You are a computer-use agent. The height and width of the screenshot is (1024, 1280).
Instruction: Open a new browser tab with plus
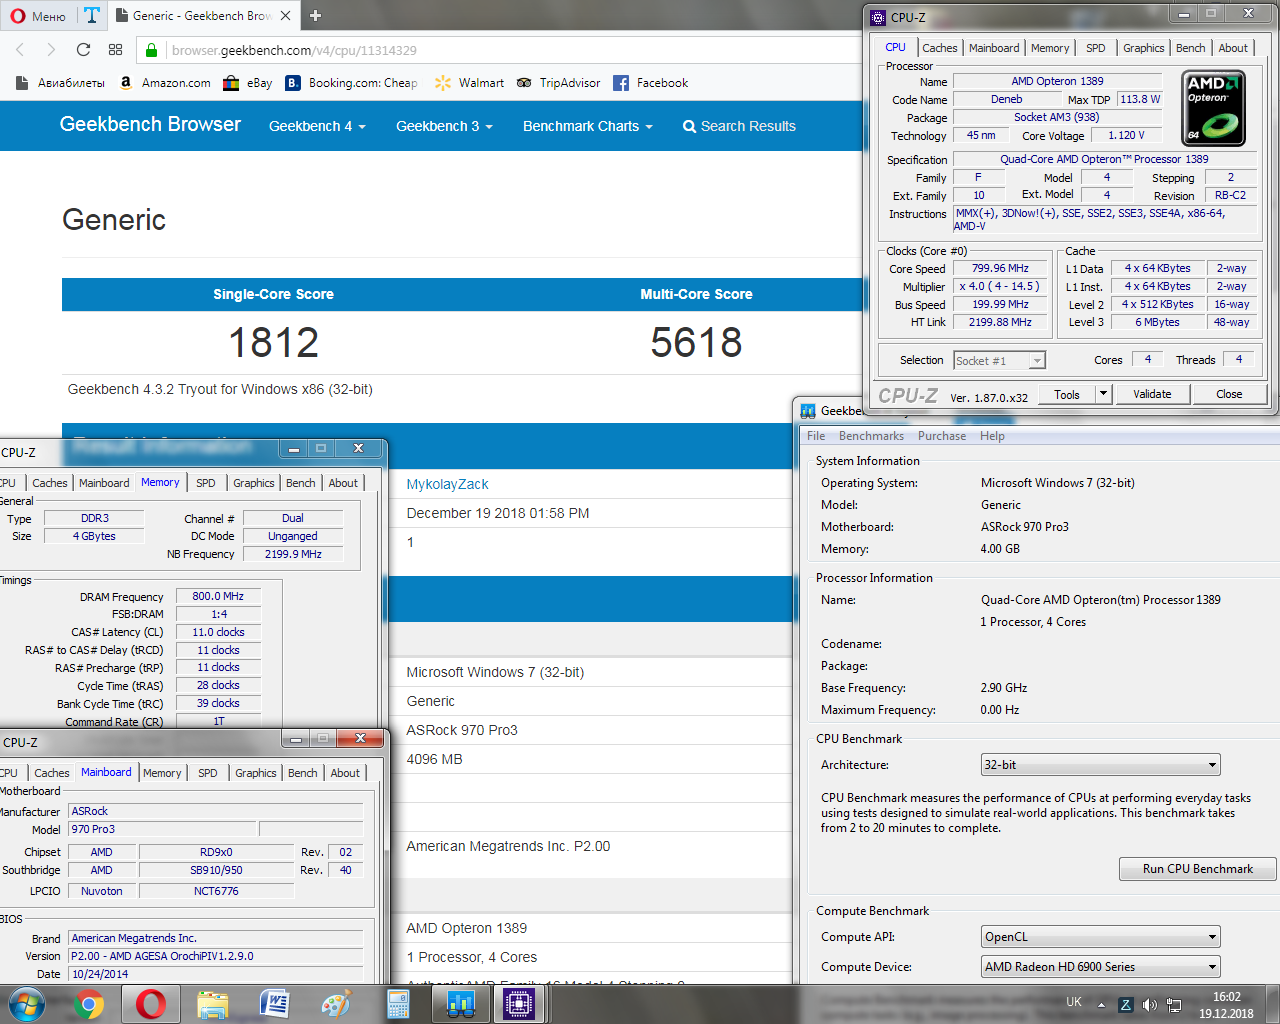click(315, 15)
